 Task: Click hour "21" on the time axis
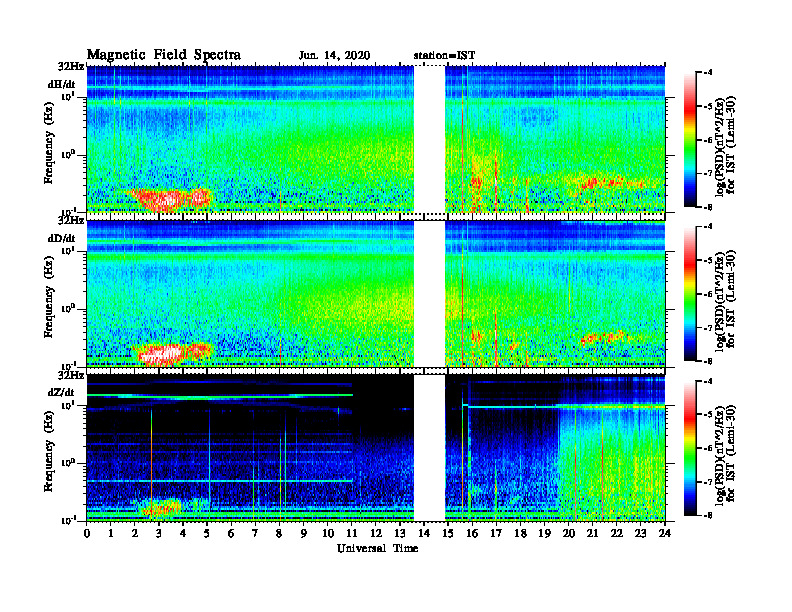(x=592, y=534)
